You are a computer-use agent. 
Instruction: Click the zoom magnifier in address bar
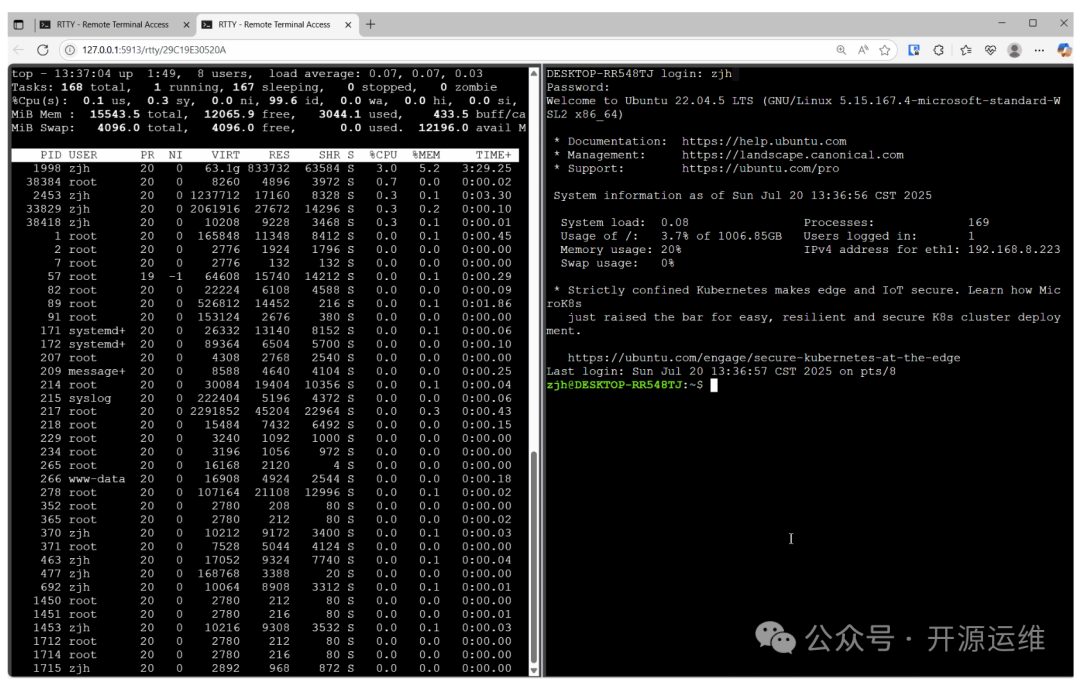coord(842,50)
